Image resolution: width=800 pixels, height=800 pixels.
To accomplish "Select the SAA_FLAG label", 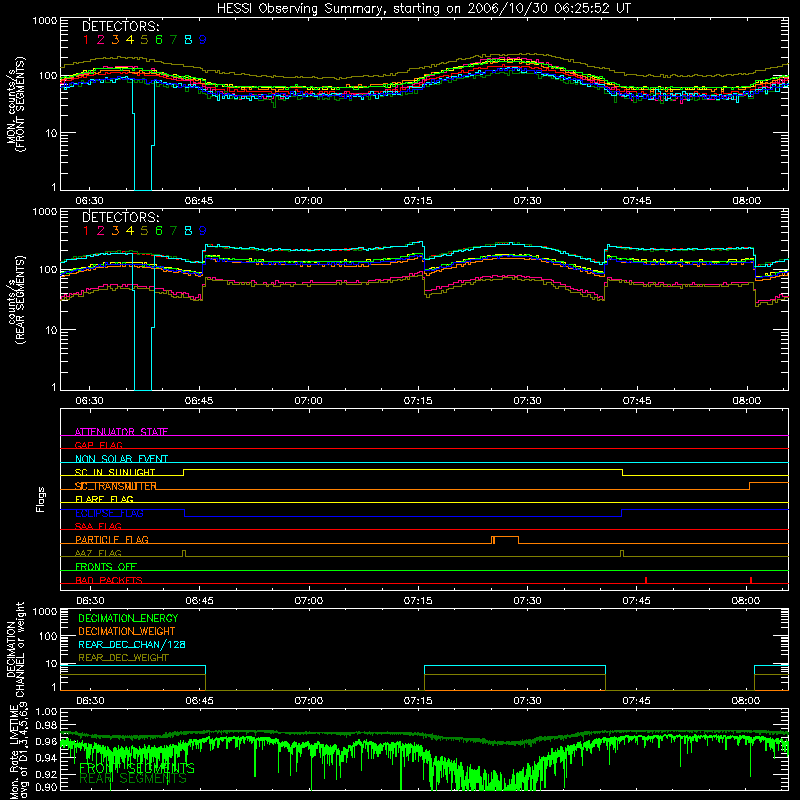I will pyautogui.click(x=98, y=526).
